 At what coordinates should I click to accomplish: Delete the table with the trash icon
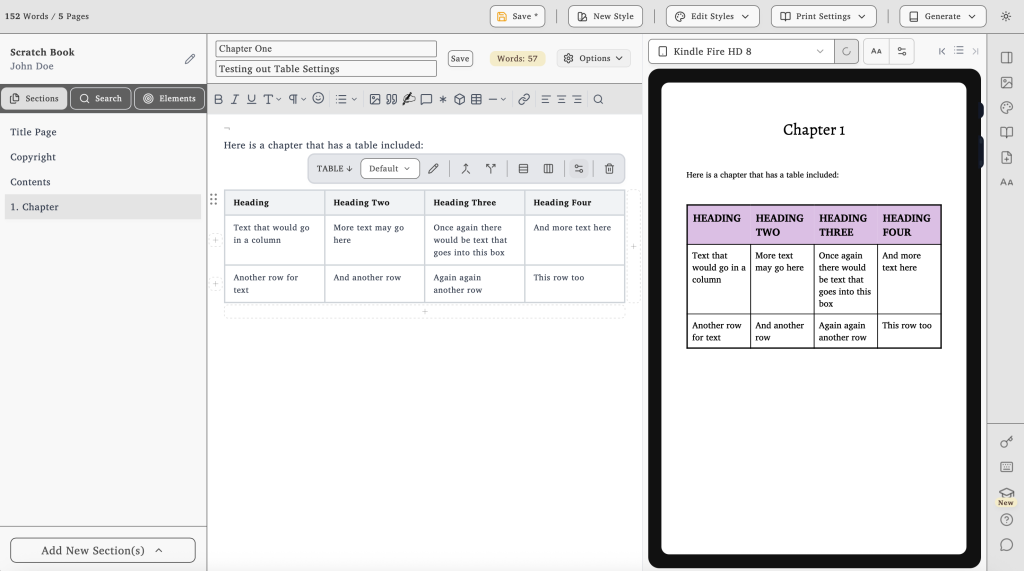[x=609, y=169]
